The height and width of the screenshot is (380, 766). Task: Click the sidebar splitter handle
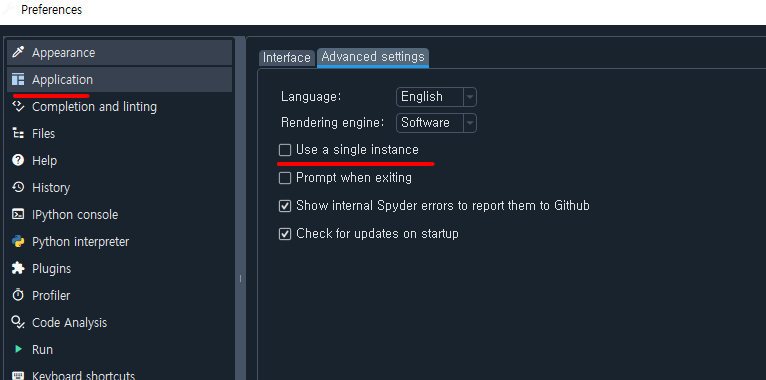(x=240, y=278)
